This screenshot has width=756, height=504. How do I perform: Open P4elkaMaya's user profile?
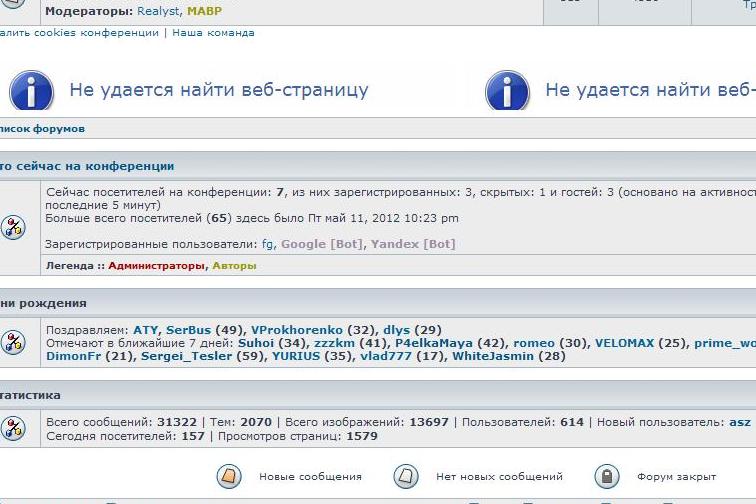433,343
